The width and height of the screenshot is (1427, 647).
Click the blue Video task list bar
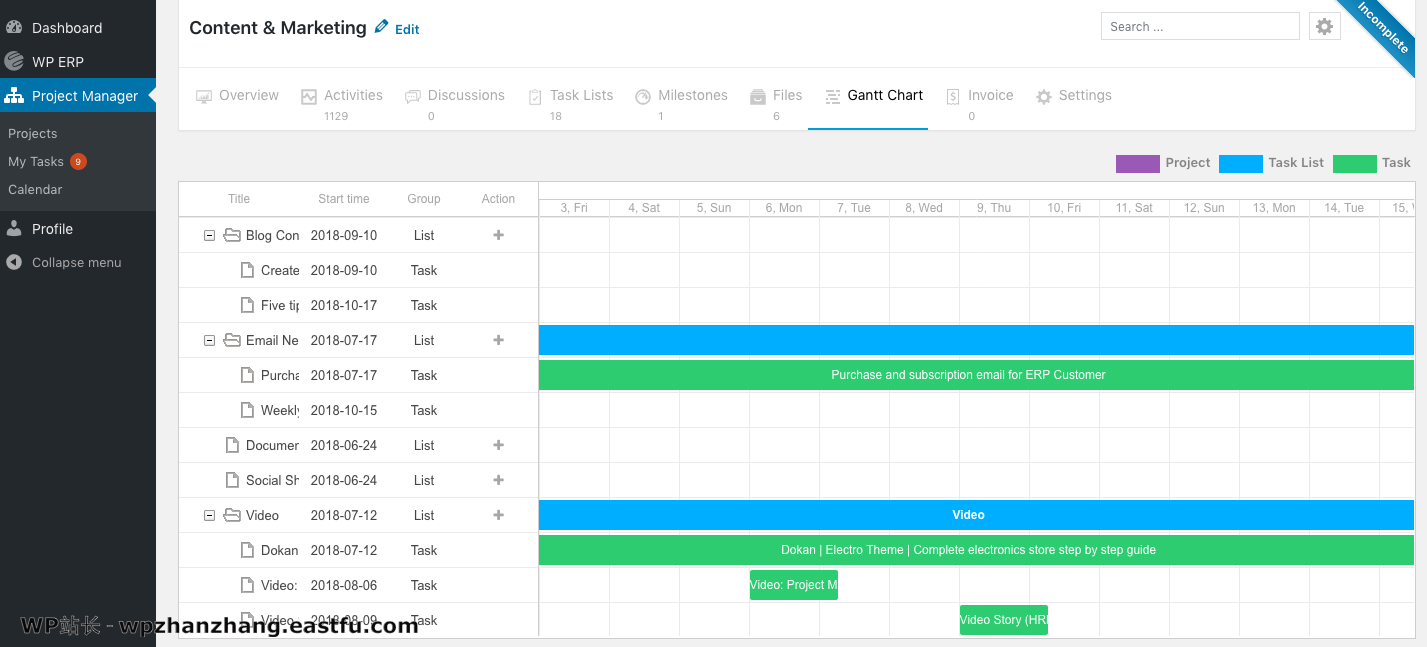pyautogui.click(x=968, y=515)
